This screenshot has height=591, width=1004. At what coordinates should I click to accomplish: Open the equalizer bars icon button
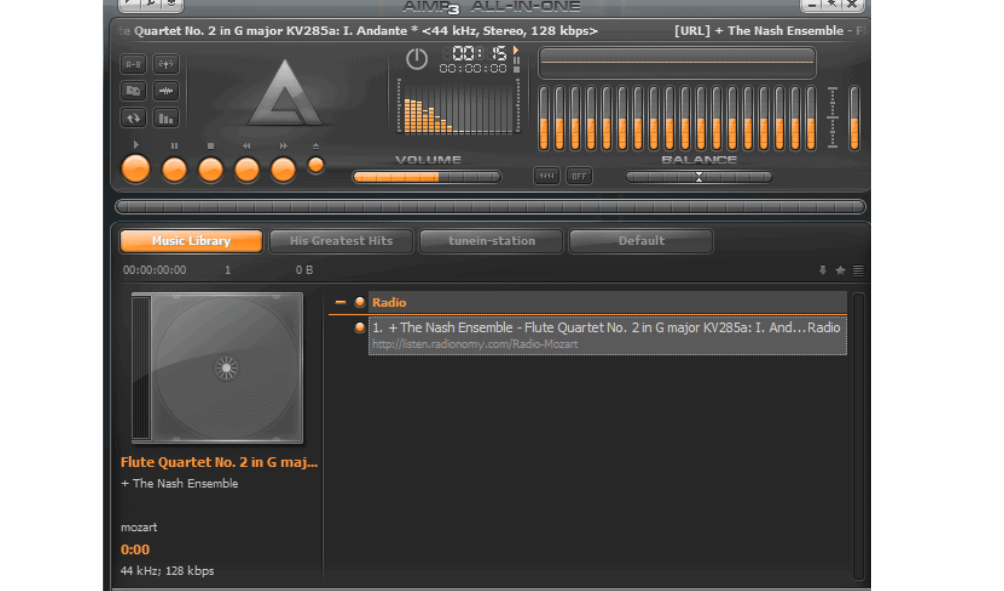[x=166, y=118]
